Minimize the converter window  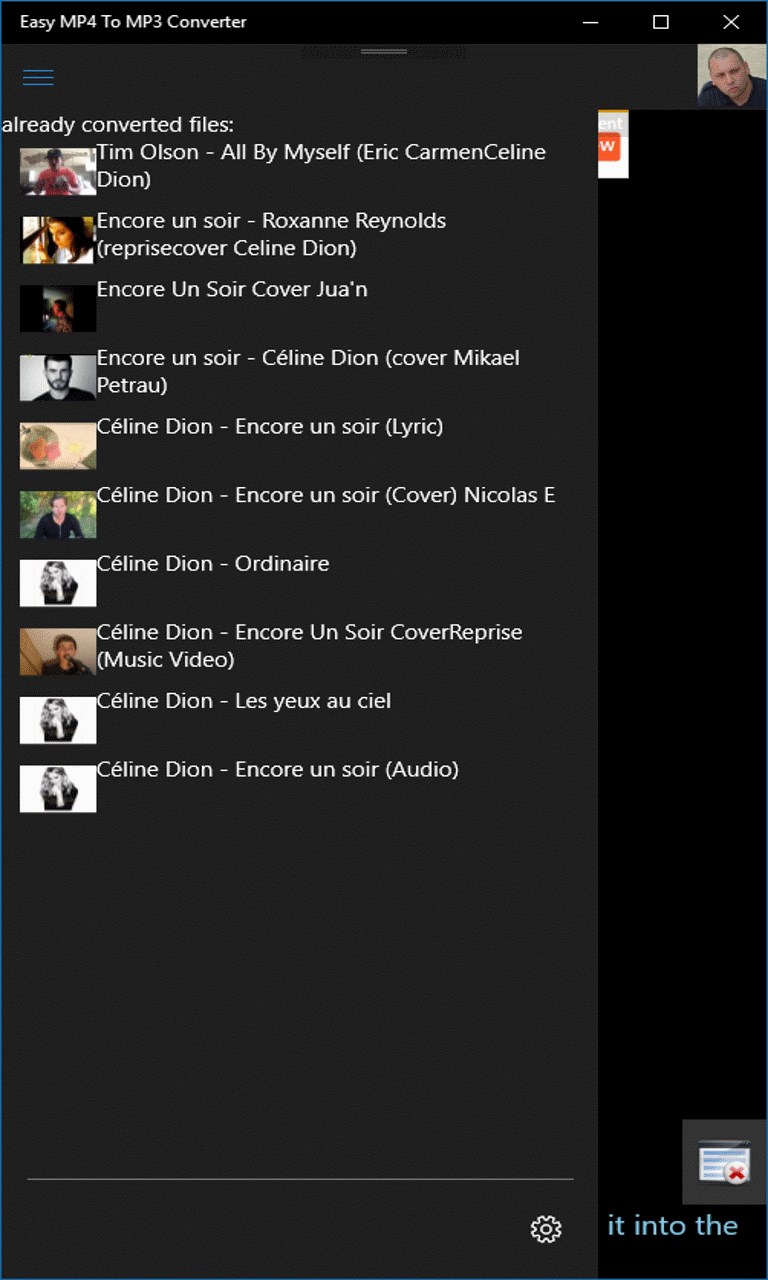point(590,22)
